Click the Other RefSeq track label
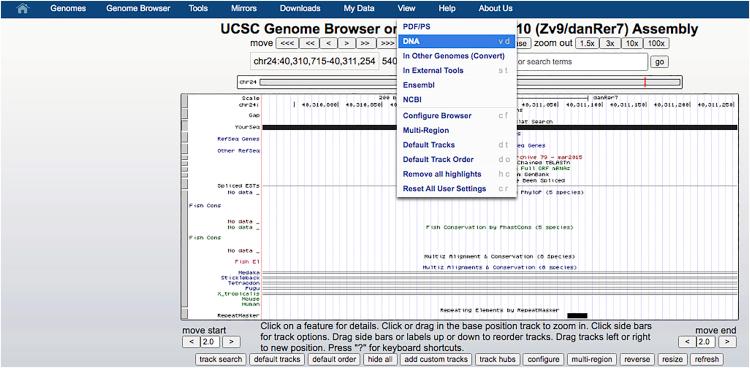 point(238,151)
